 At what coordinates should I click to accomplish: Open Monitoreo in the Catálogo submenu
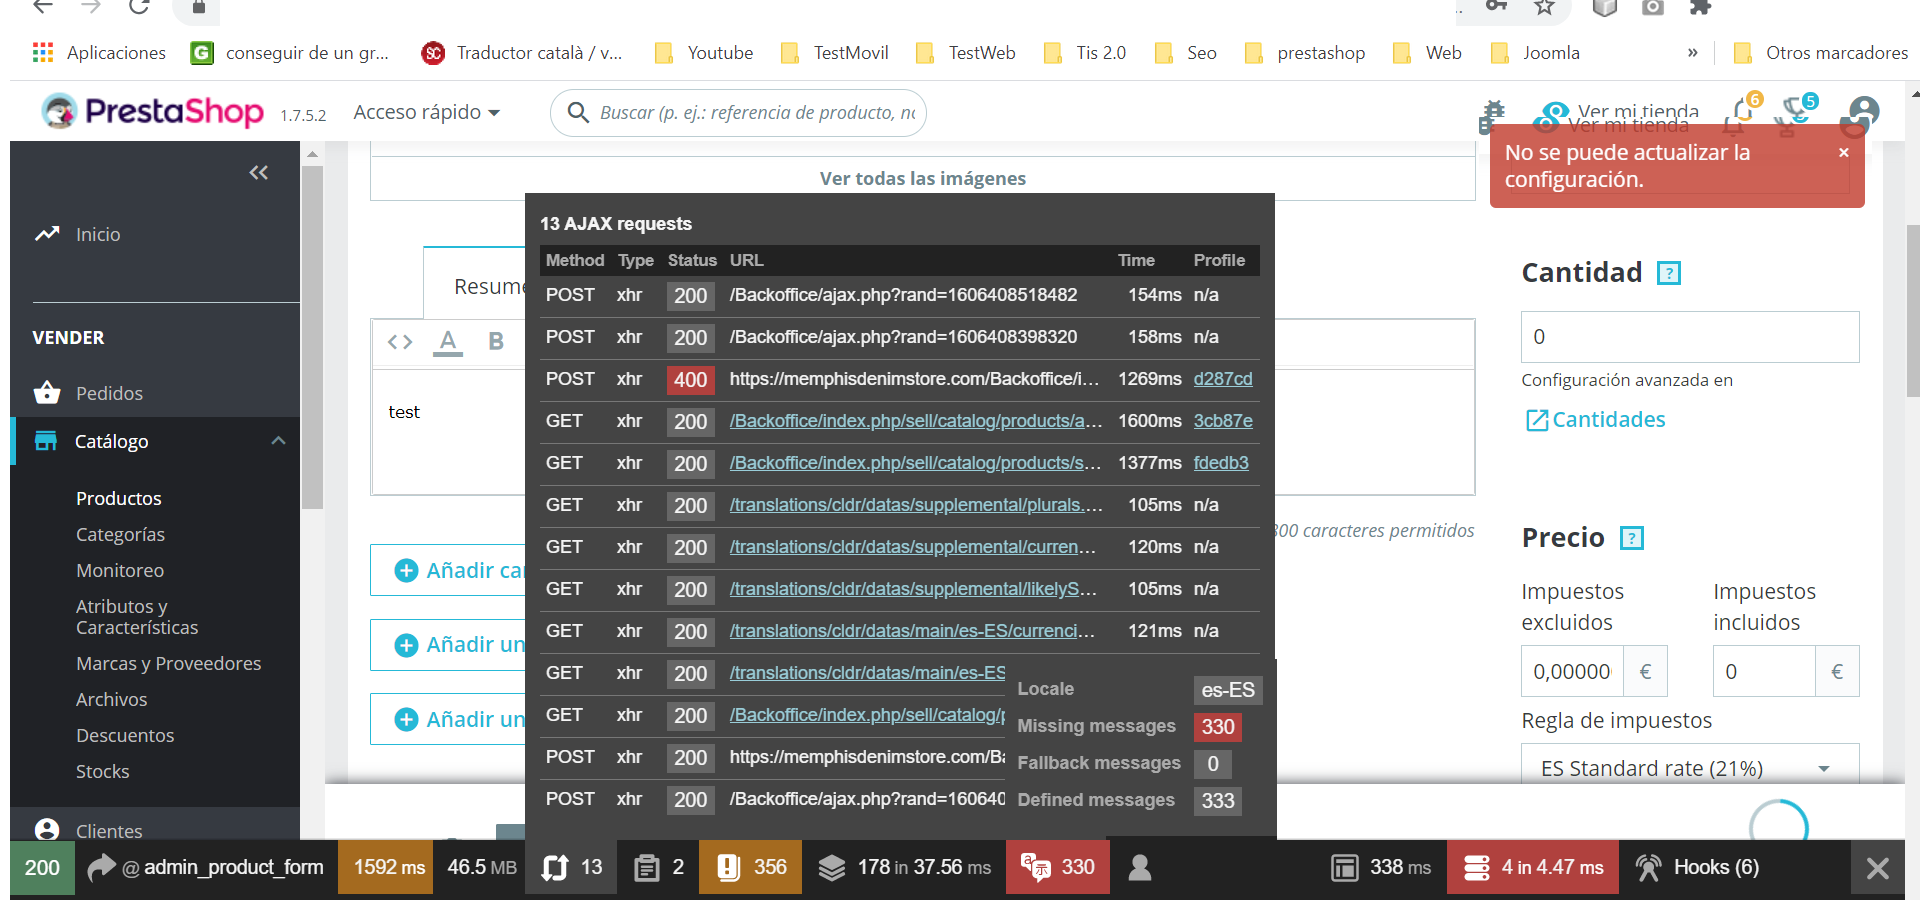[120, 570]
